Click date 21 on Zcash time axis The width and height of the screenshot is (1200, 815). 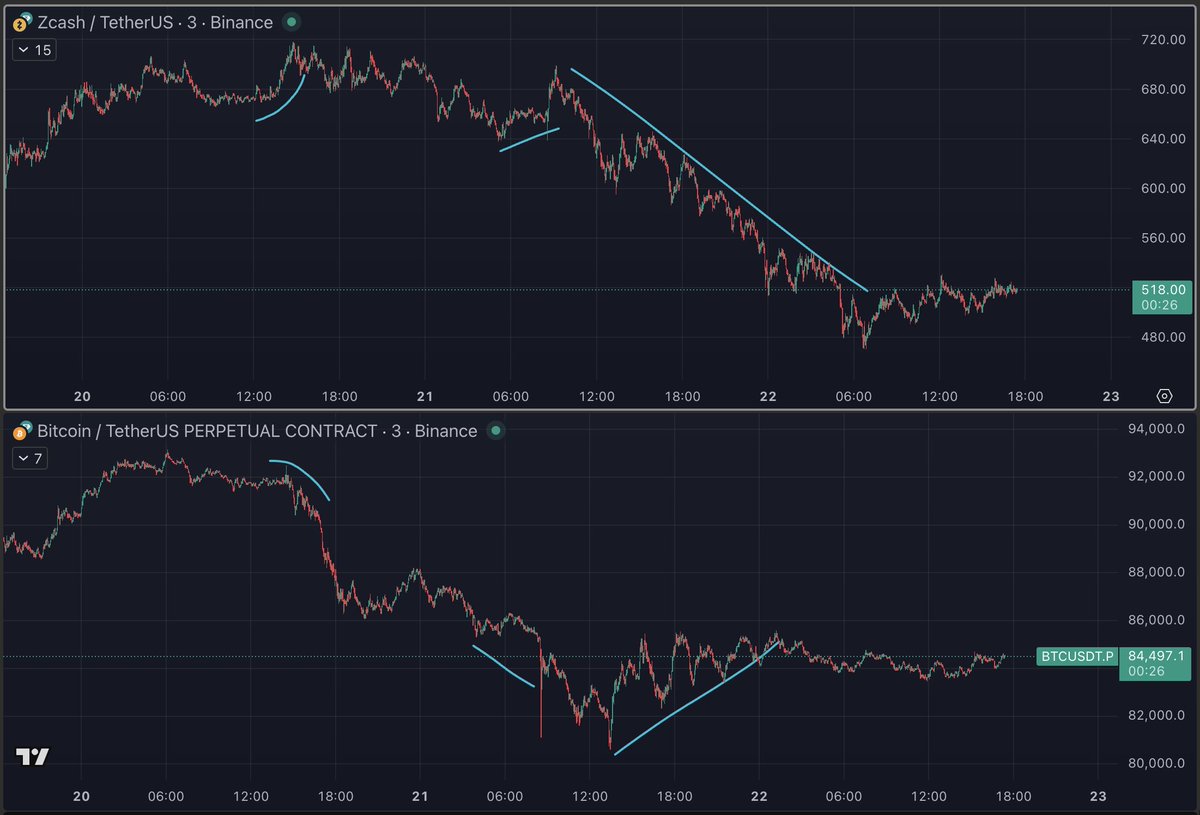(425, 396)
